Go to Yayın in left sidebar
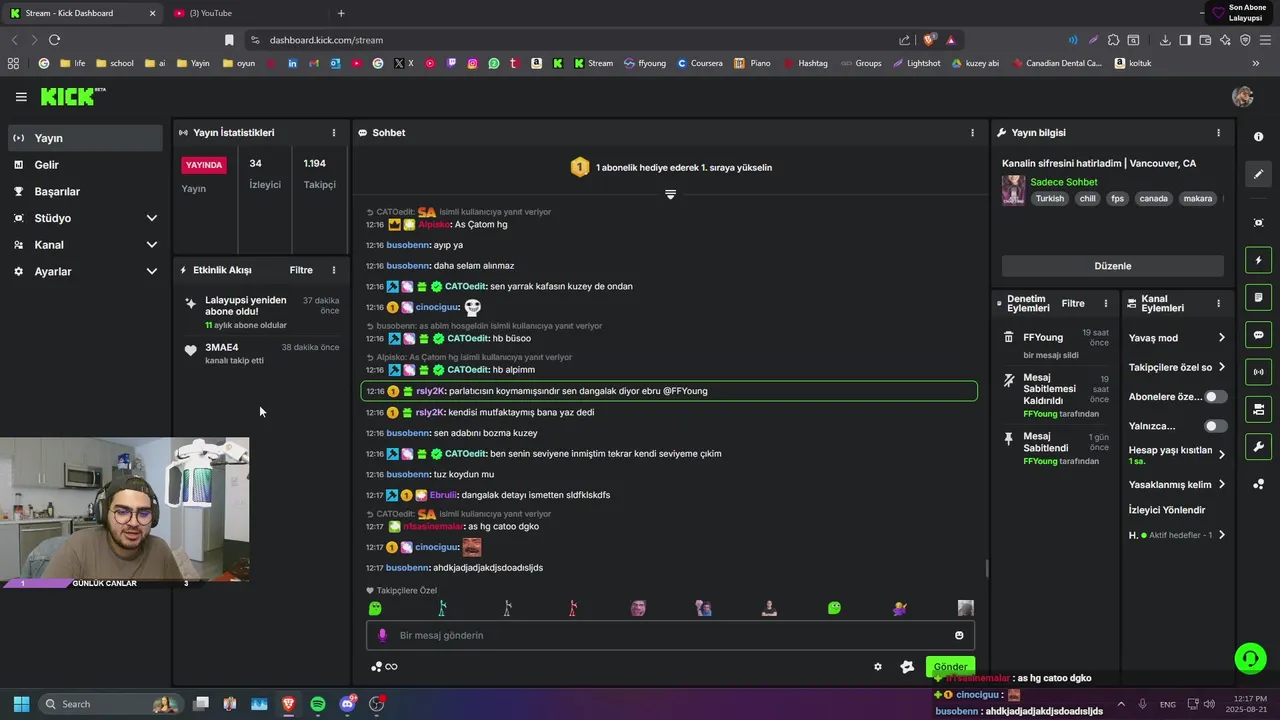The width and height of the screenshot is (1280, 720). point(85,138)
